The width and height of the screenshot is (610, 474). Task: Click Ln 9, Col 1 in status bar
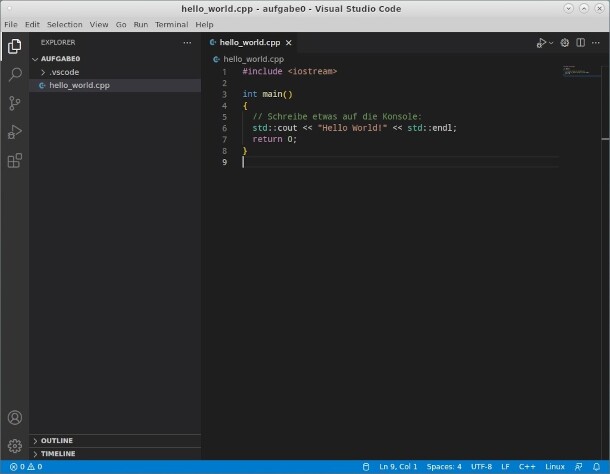(398, 467)
